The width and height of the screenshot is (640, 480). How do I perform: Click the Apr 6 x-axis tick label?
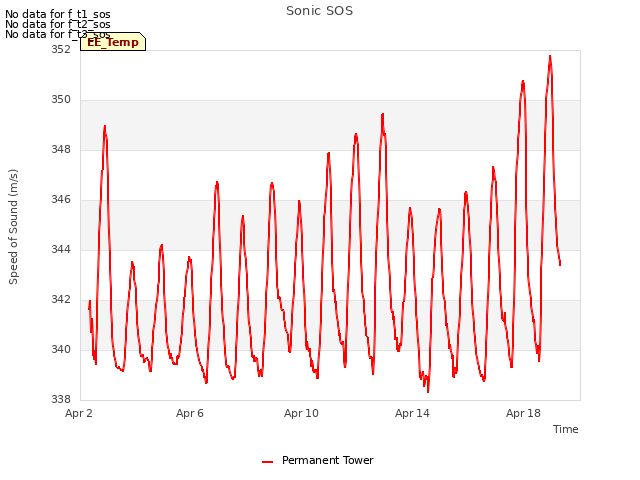coord(190,413)
